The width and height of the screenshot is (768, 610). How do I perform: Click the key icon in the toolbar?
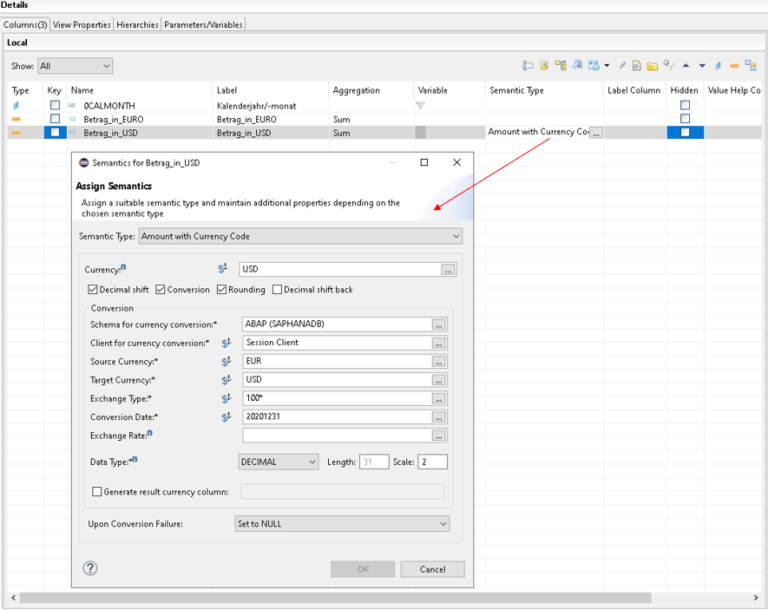click(x=669, y=65)
